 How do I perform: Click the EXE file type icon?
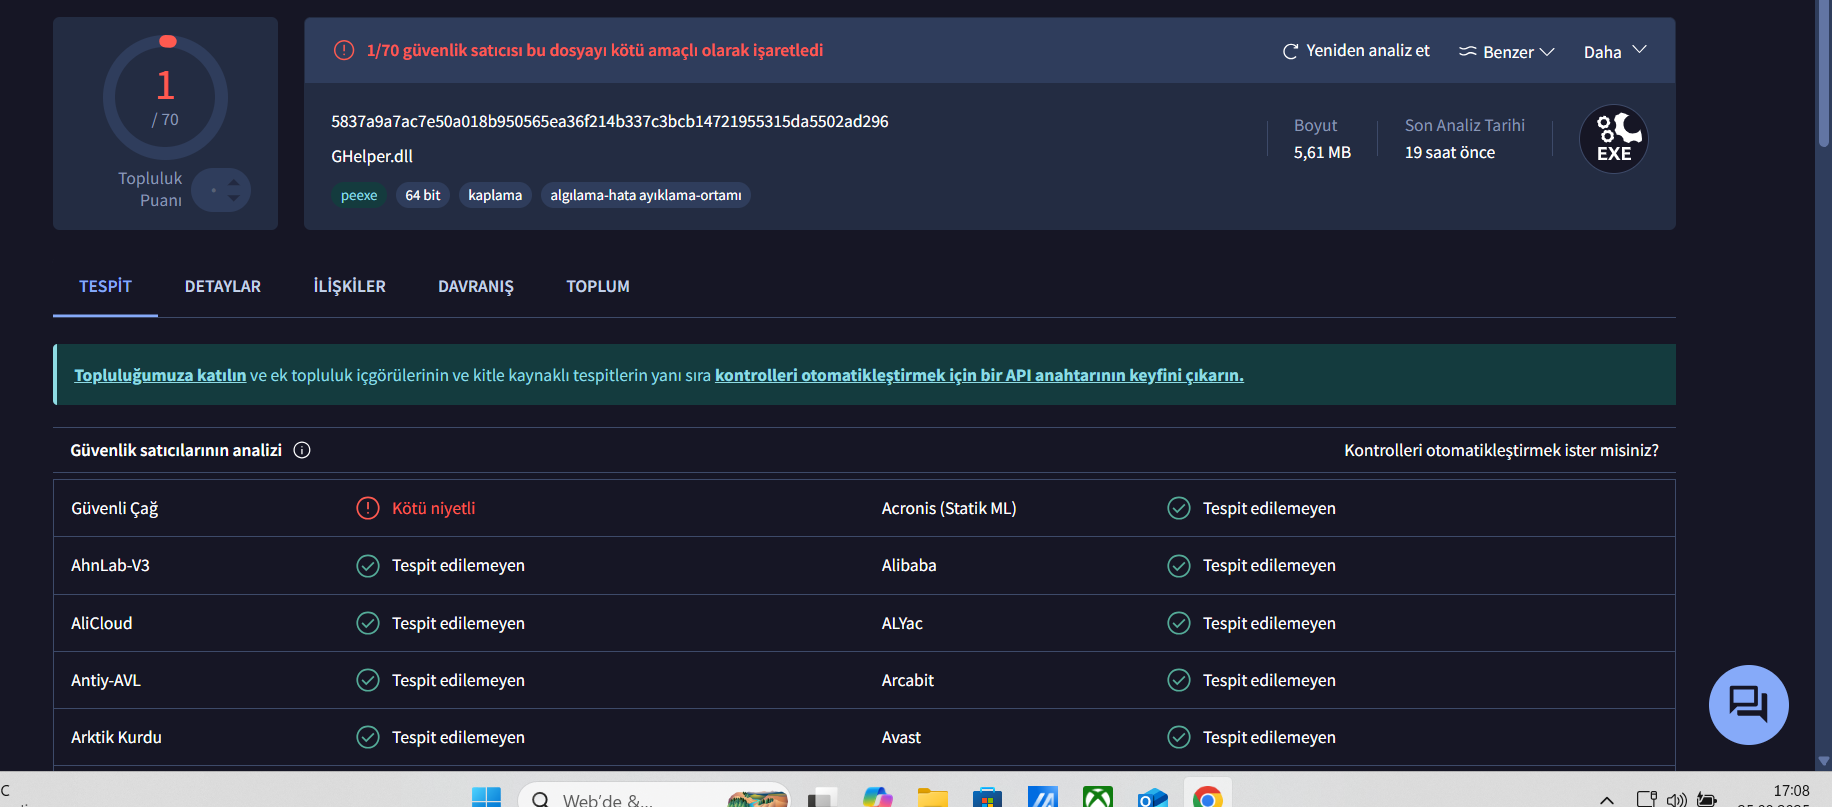1614,139
